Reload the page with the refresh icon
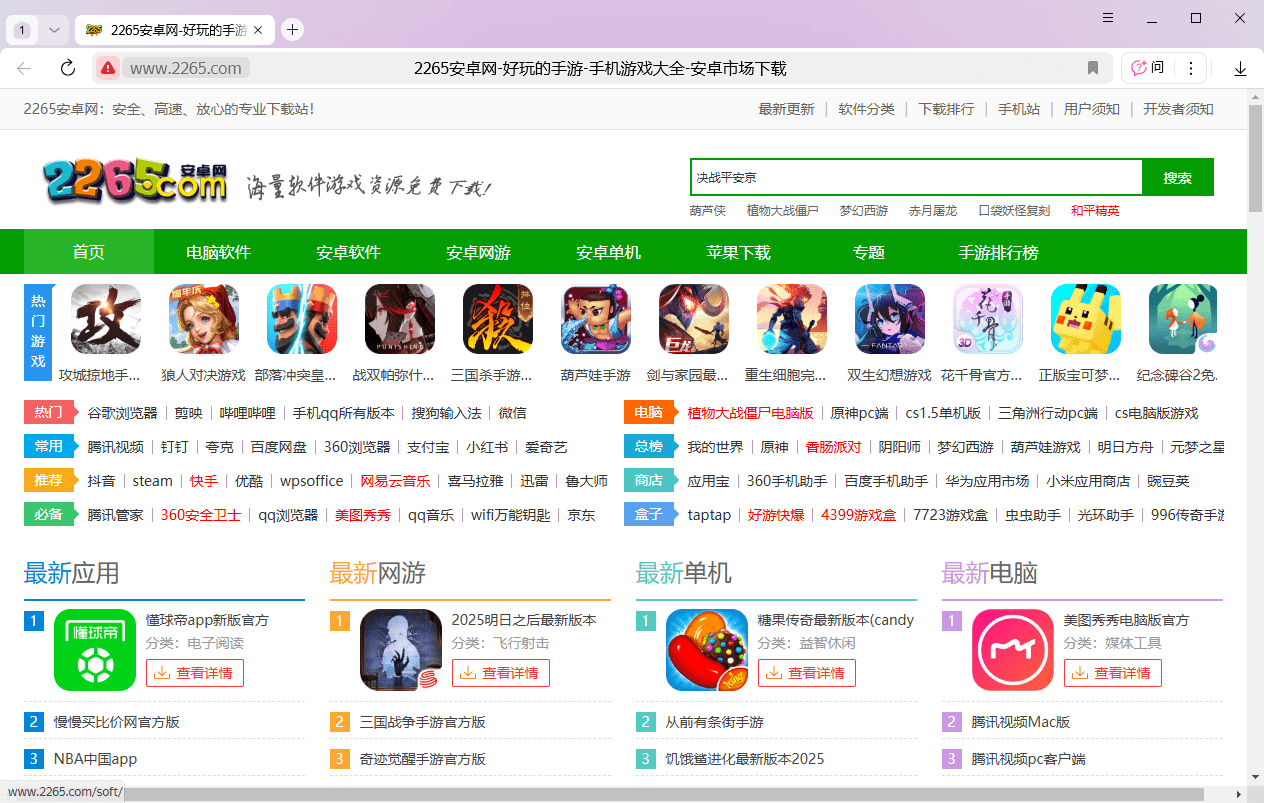The image size is (1264, 803). tap(67, 68)
